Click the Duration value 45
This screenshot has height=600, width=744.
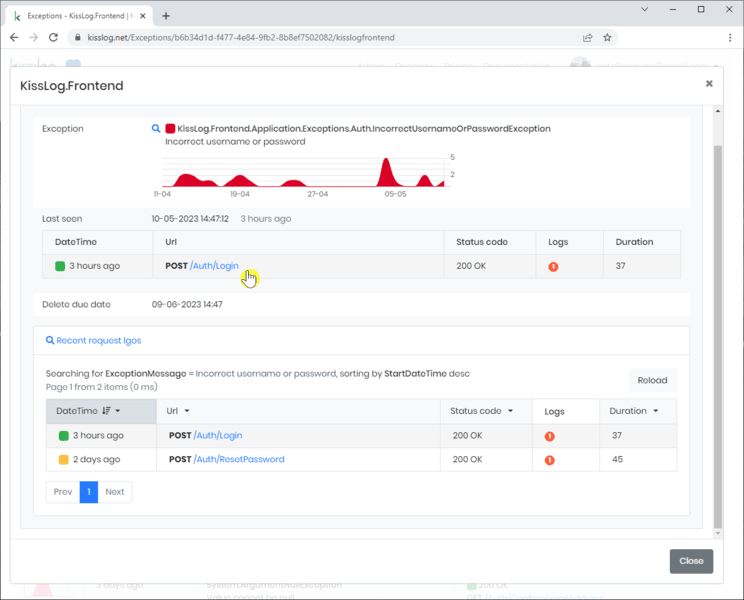pos(617,459)
